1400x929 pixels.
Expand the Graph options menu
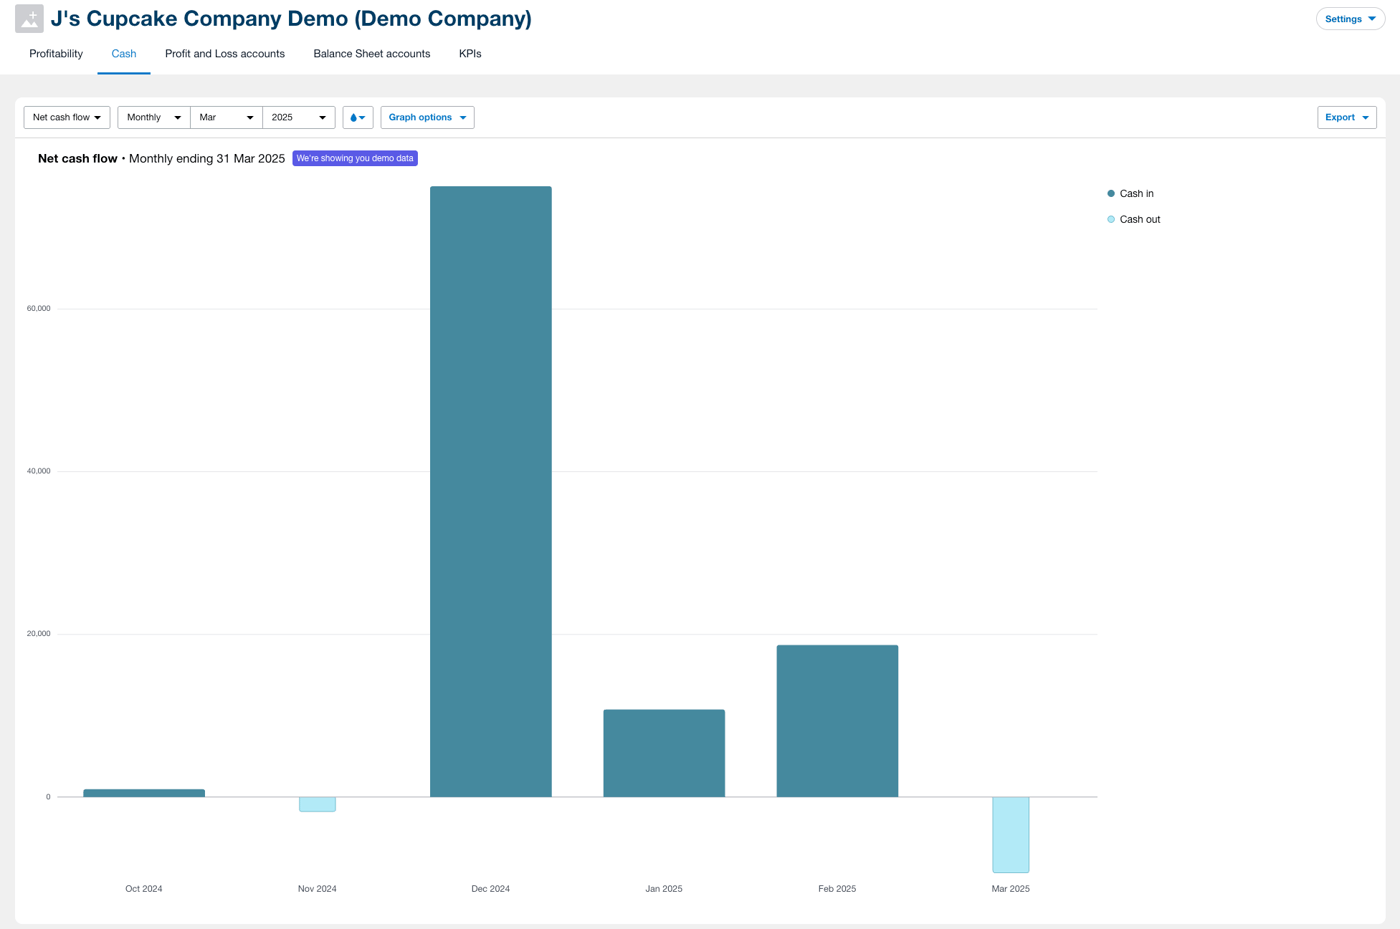coord(427,117)
